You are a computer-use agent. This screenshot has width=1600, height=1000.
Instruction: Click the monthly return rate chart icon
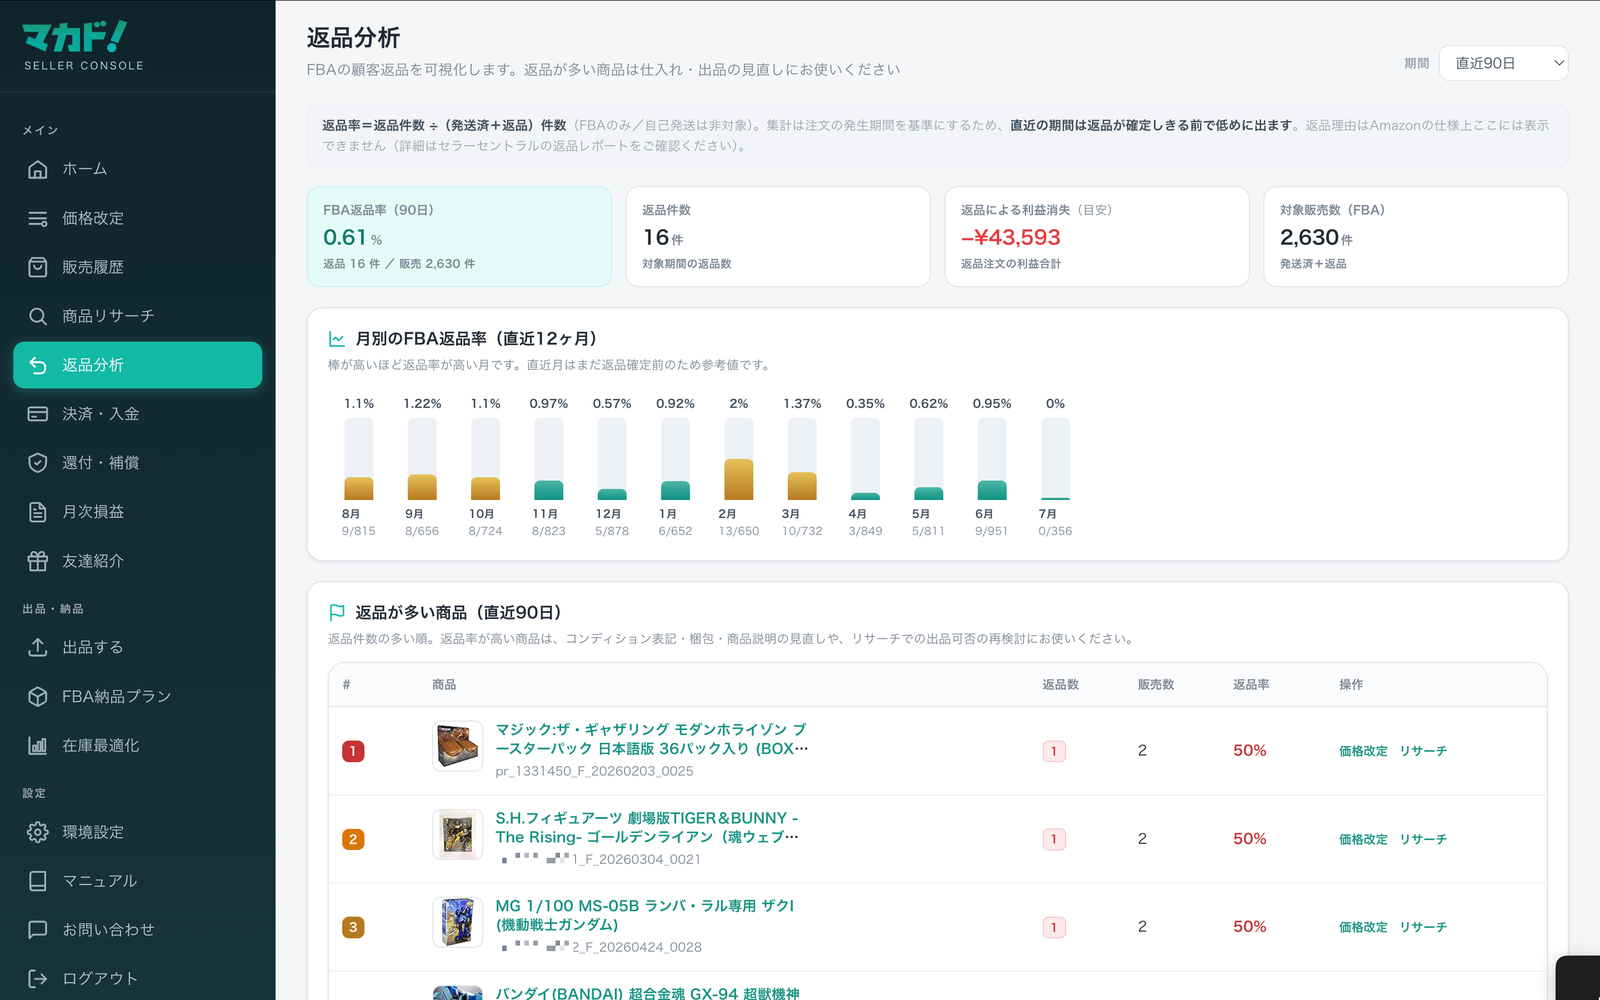[337, 339]
